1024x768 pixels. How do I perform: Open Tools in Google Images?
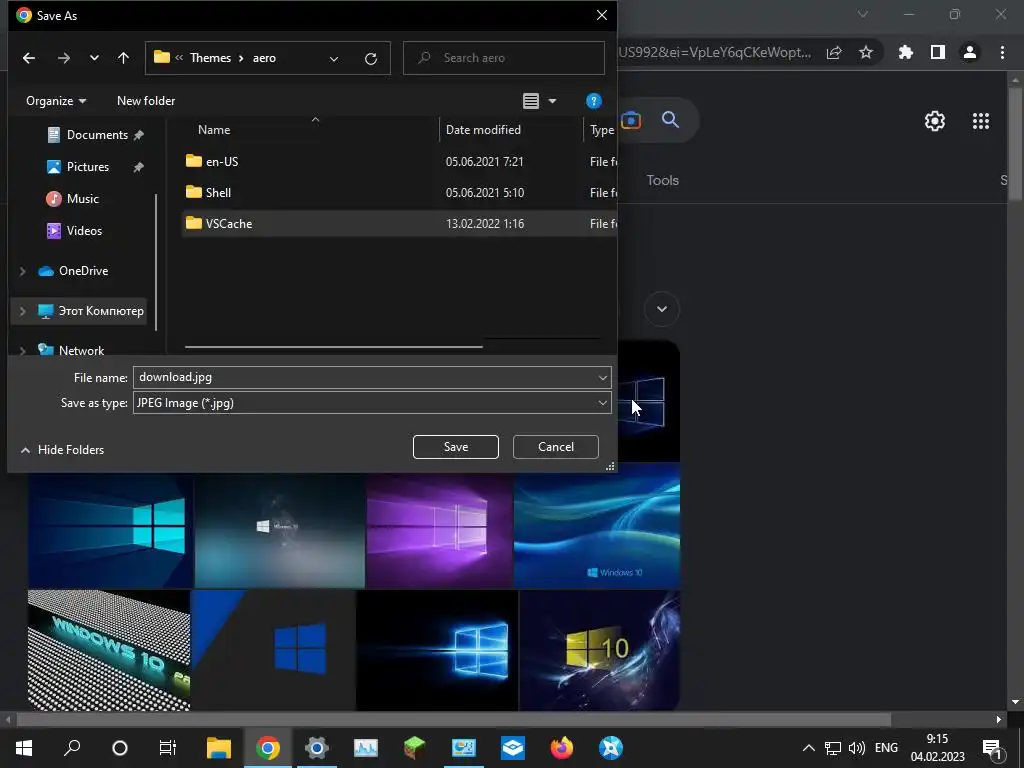click(662, 180)
